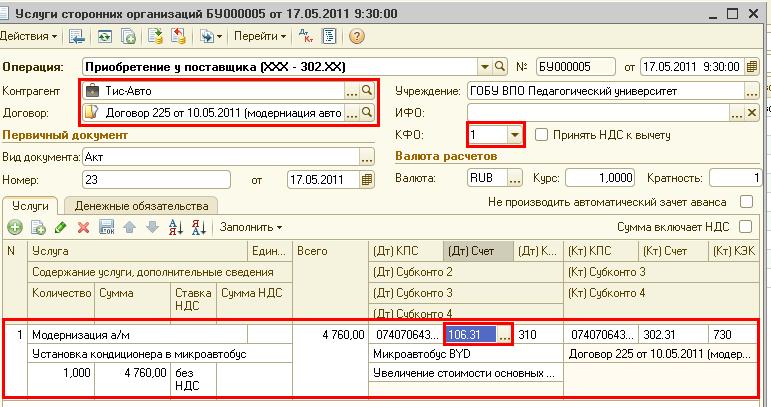Add a new row with green plus icon
This screenshot has height=407, width=771.
13,227
